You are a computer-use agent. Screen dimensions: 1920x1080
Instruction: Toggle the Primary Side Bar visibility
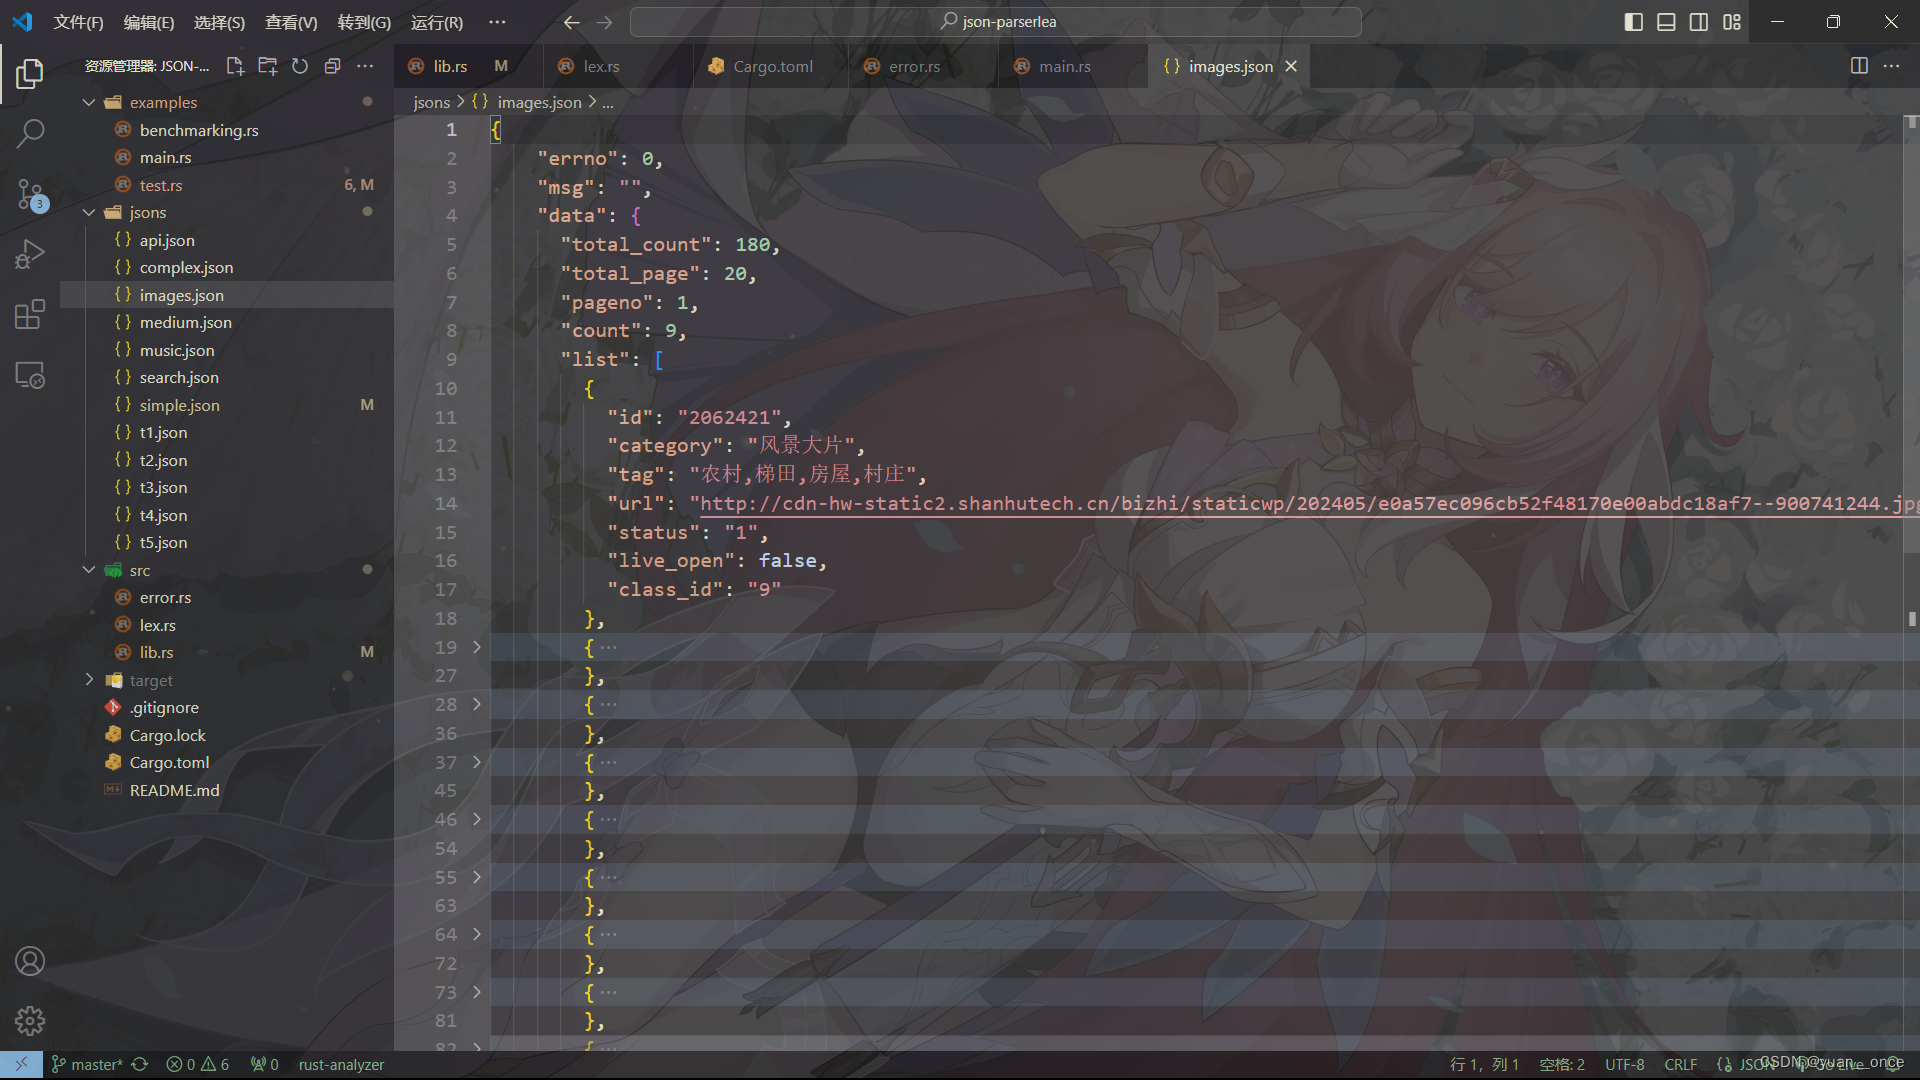tap(1634, 22)
